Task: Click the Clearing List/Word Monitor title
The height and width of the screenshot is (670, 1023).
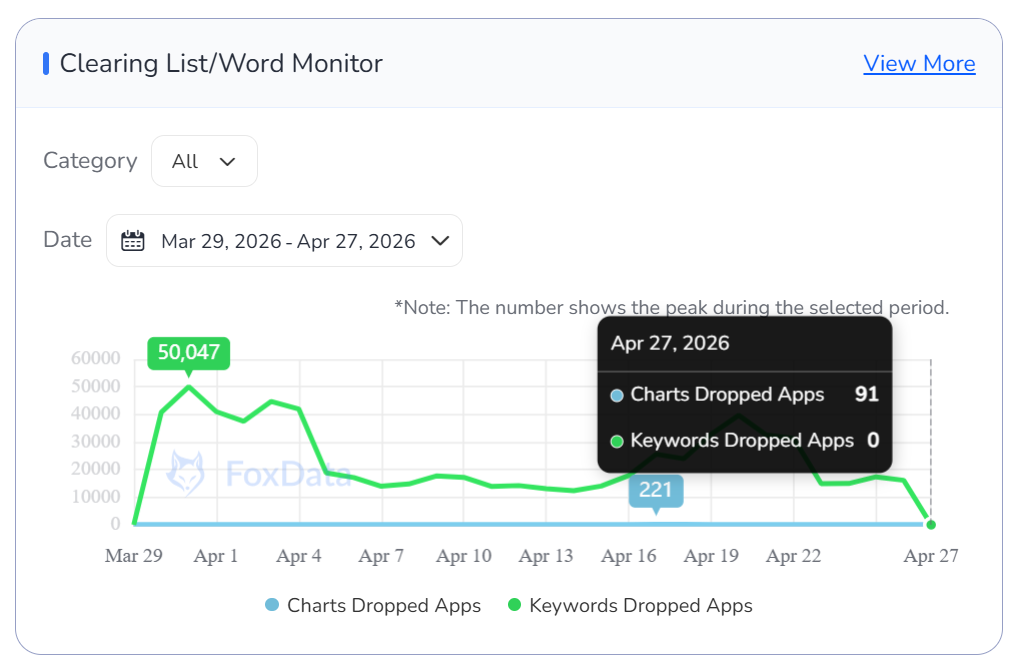Action: (221, 64)
